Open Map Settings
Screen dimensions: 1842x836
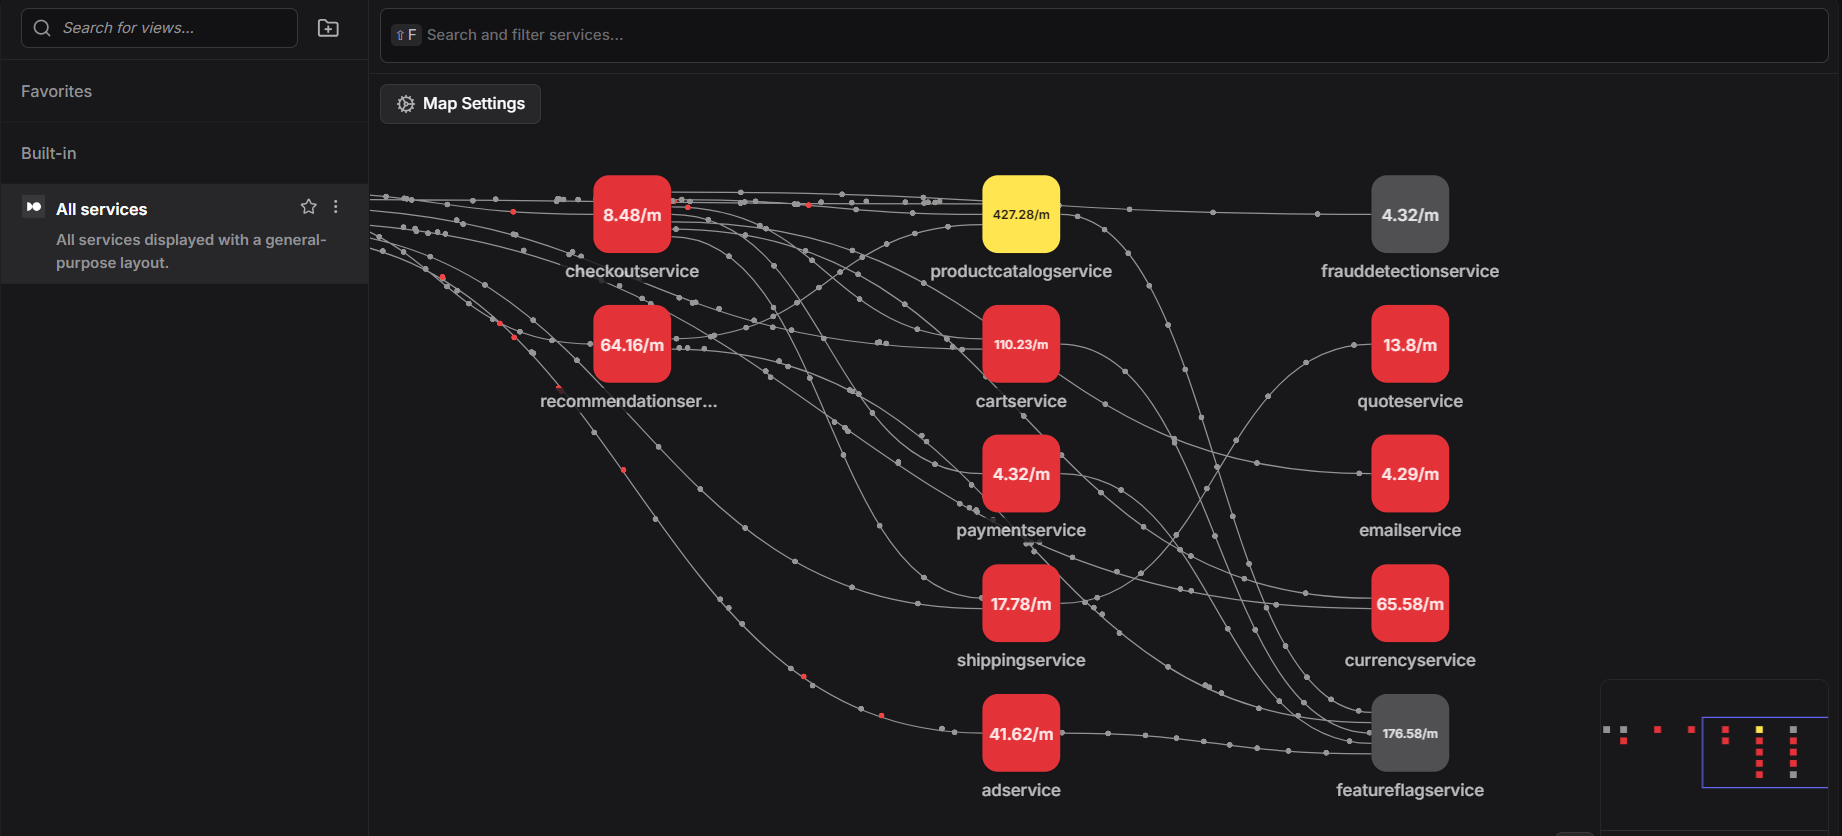[x=460, y=104]
